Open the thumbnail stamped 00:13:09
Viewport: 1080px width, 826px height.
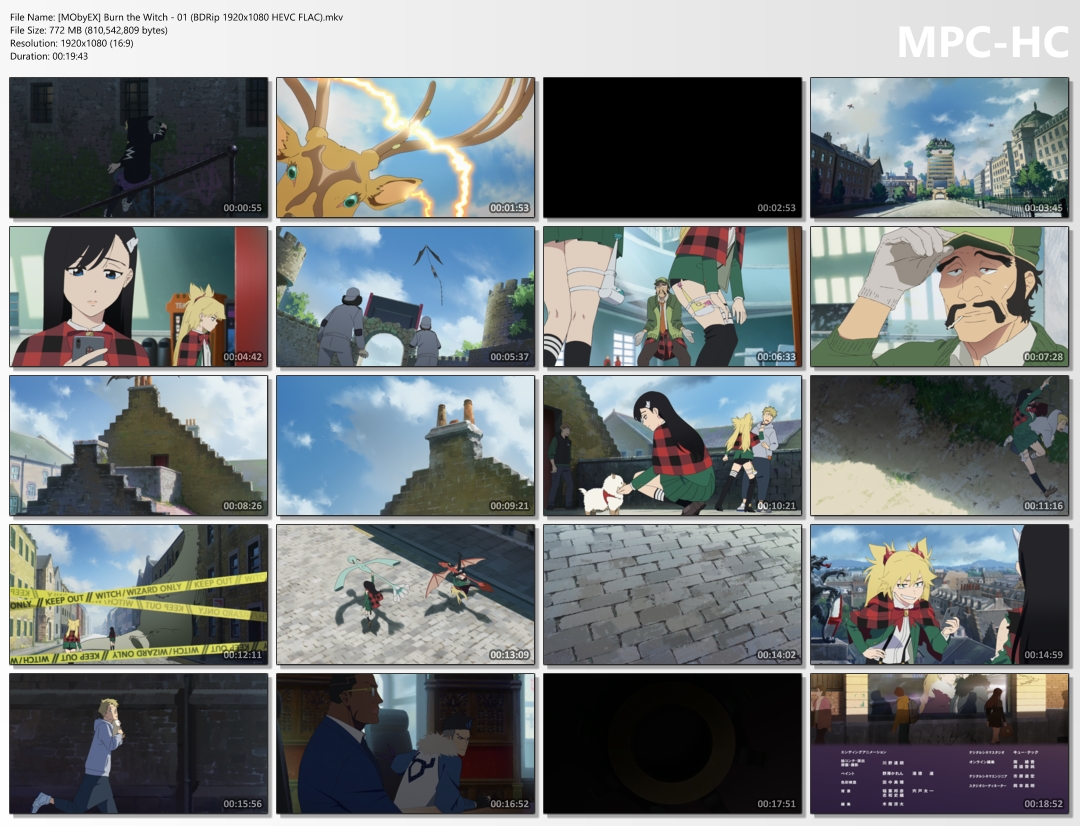pos(406,595)
